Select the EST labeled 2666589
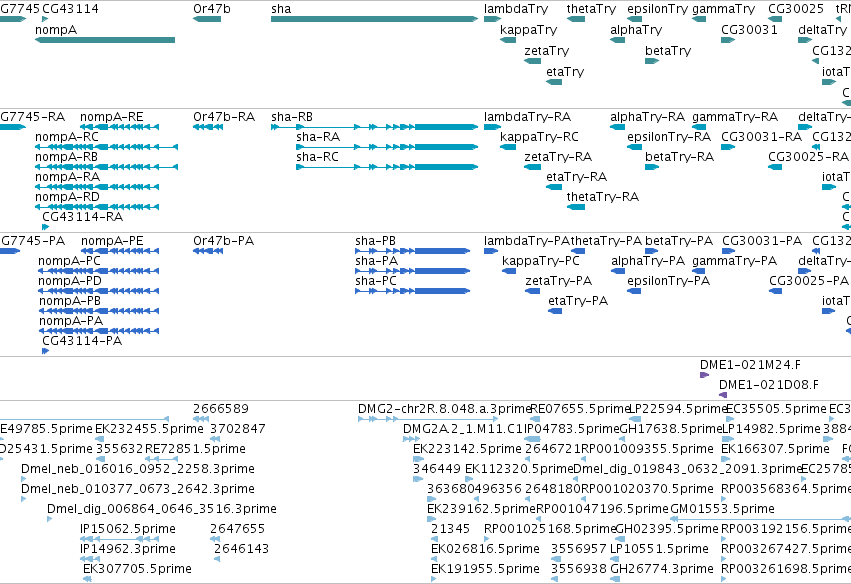This screenshot has width=851, height=584. tap(221, 409)
